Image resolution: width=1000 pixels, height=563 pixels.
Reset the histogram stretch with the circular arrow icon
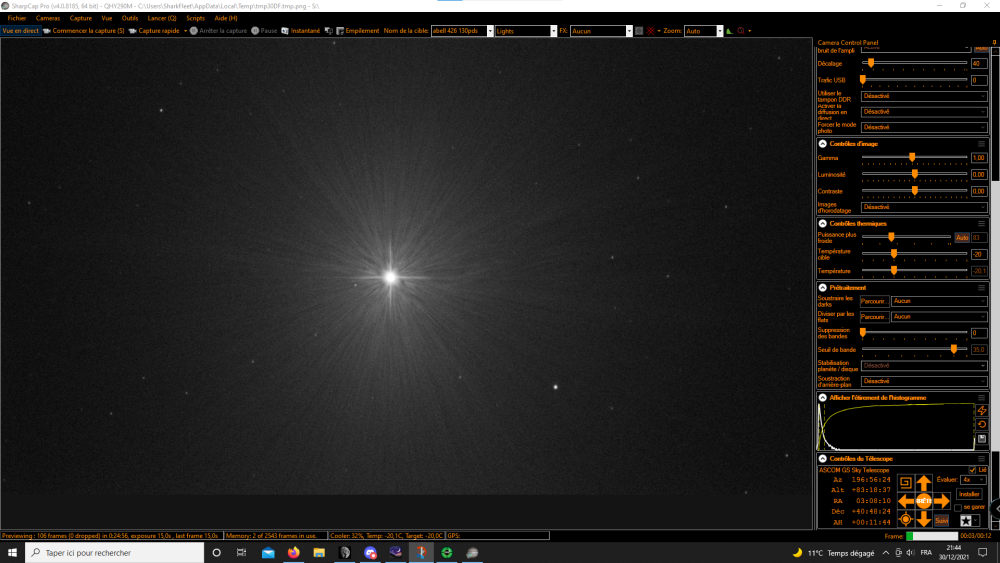coord(982,425)
